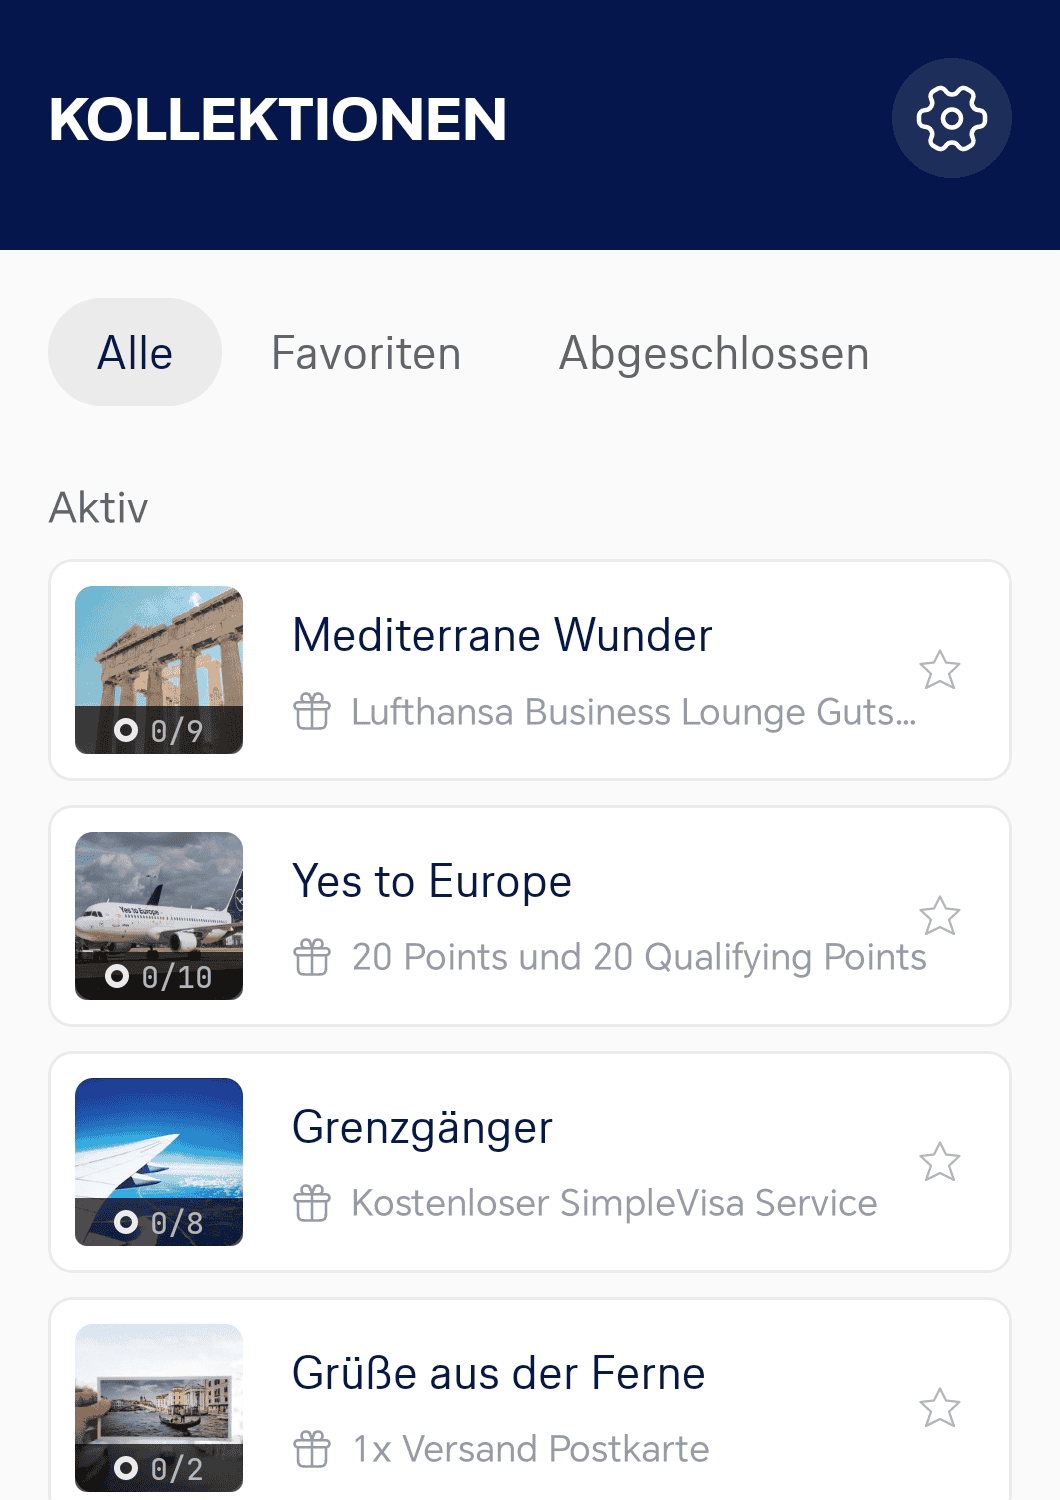Favorite the Mediterrane Wunder collection star
This screenshot has width=1060, height=1500.
[940, 670]
